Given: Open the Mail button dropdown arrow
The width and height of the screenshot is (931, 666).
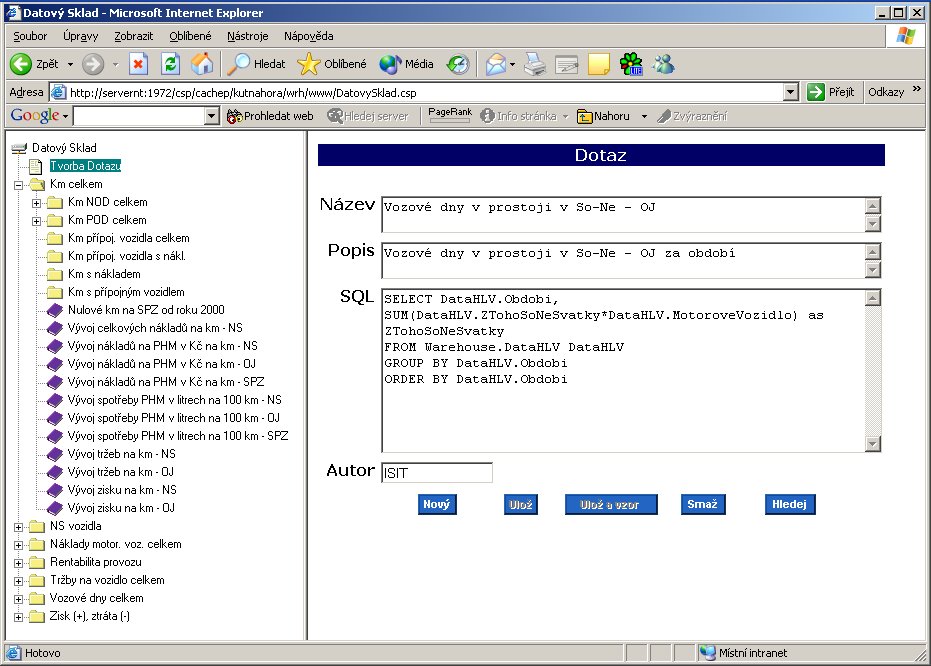Looking at the screenshot, I should click(512, 64).
